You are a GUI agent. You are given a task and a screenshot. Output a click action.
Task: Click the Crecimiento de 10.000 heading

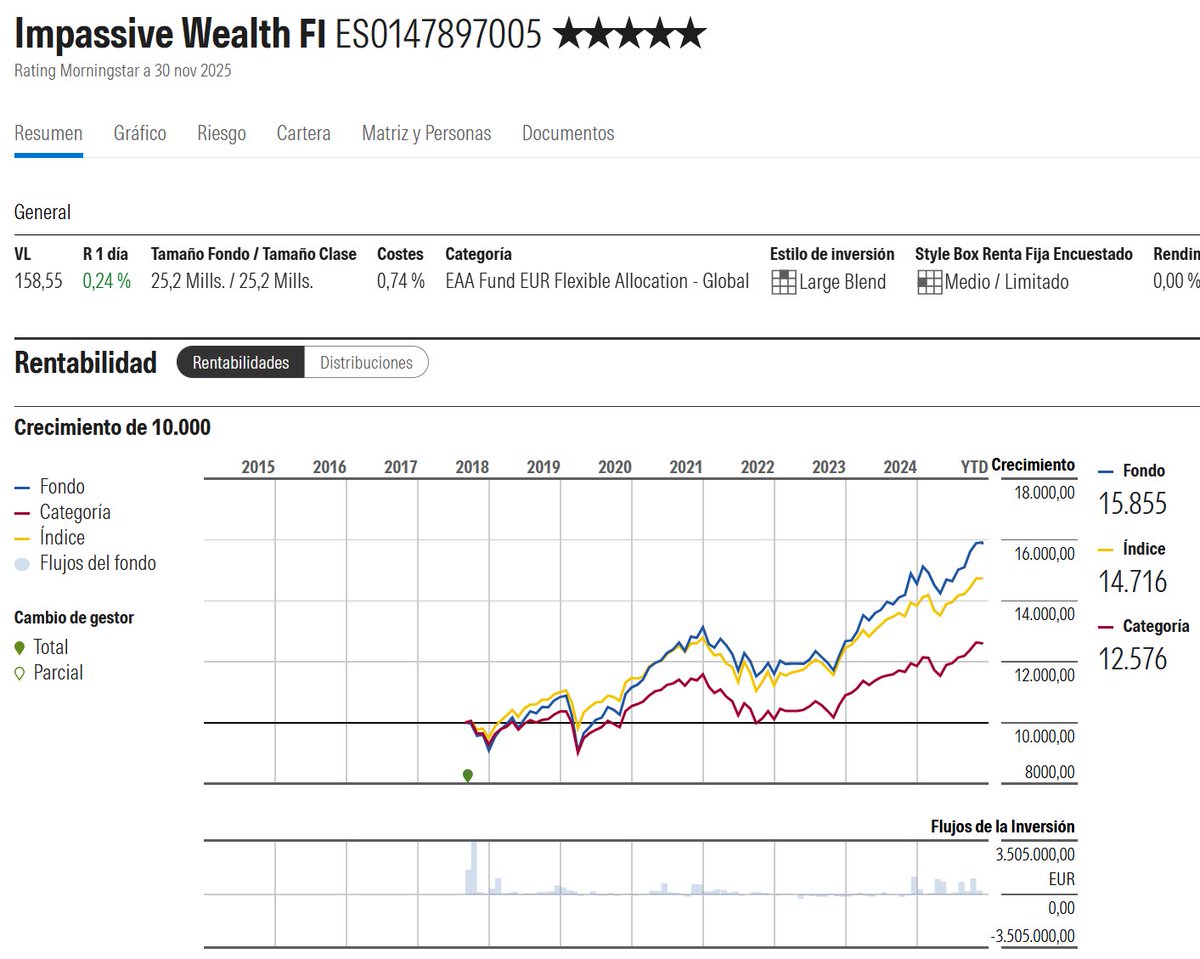112,428
